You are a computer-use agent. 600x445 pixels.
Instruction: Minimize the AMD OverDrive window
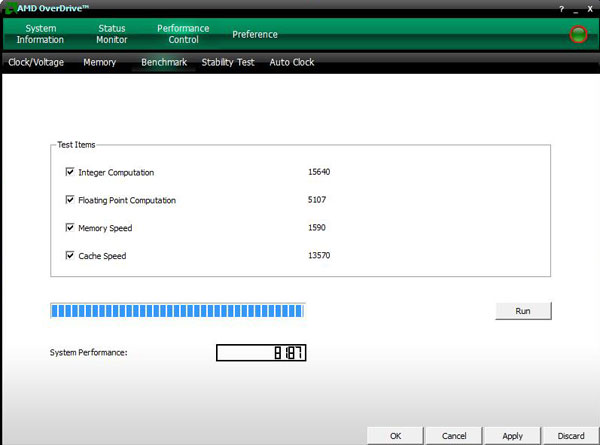click(x=576, y=10)
